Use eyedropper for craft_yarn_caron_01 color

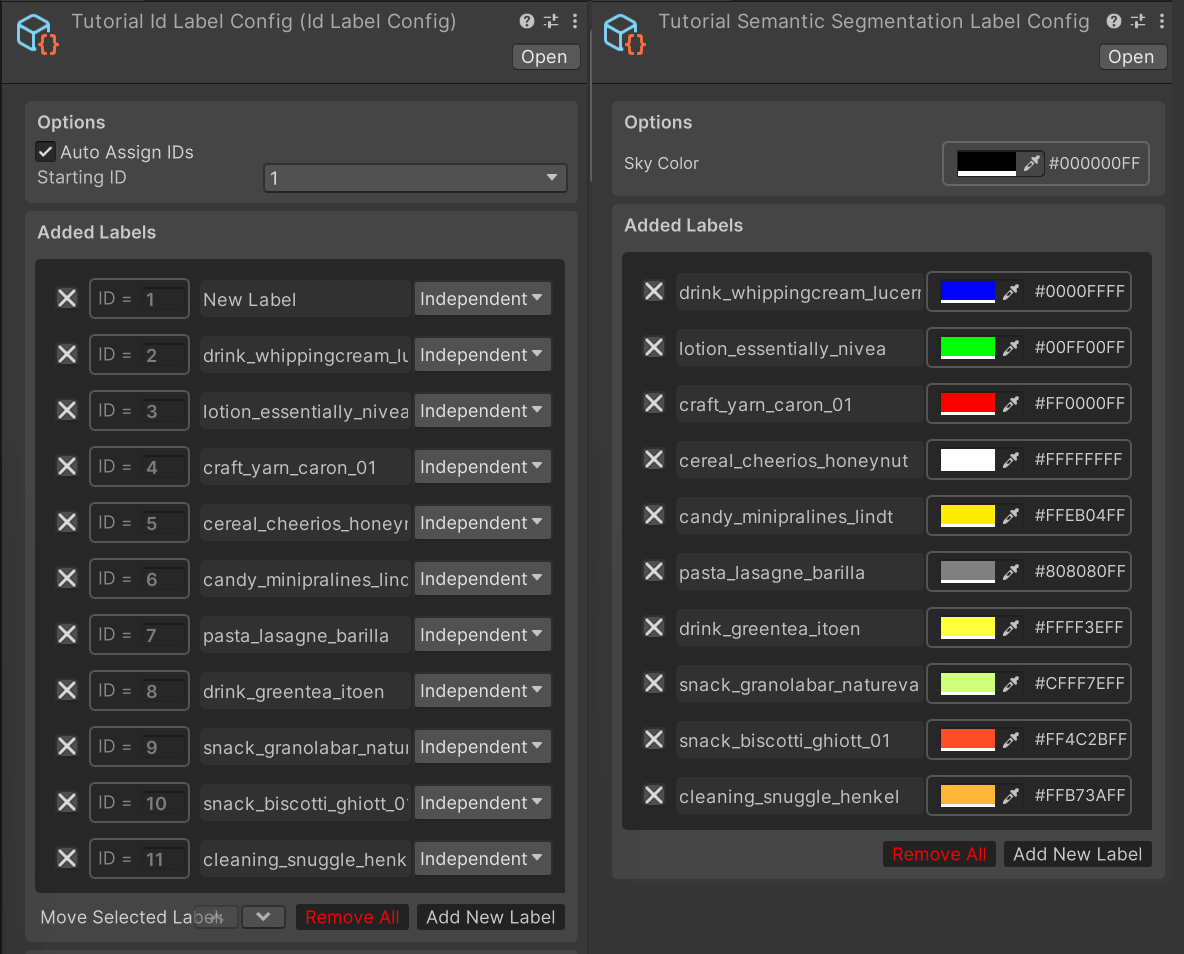coord(1010,403)
